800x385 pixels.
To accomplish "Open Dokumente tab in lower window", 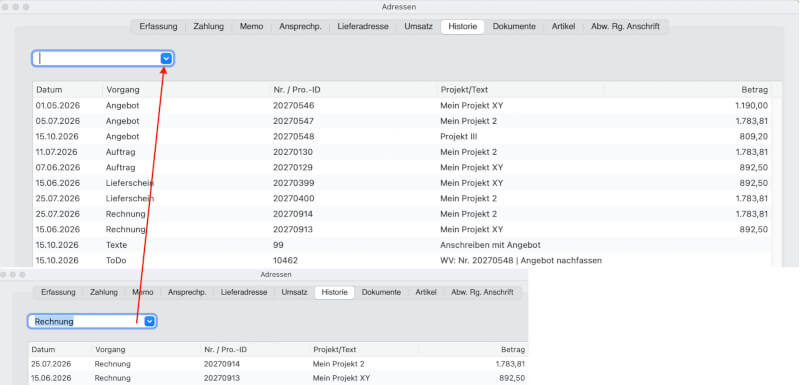I will tap(381, 293).
